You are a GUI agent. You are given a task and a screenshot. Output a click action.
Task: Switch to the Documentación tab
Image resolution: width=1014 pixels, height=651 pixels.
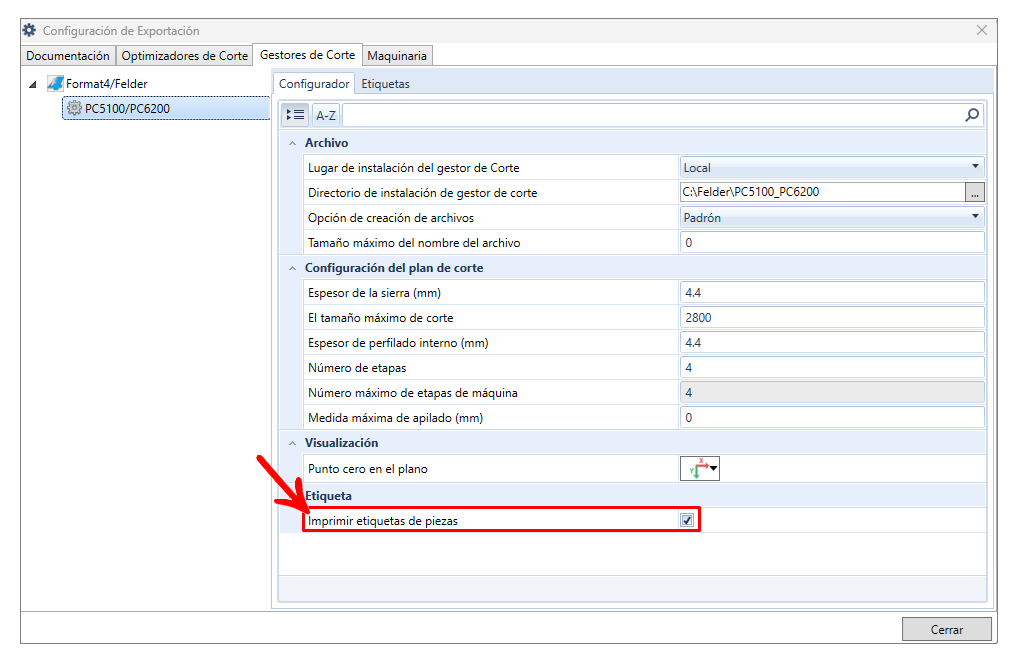(68, 56)
